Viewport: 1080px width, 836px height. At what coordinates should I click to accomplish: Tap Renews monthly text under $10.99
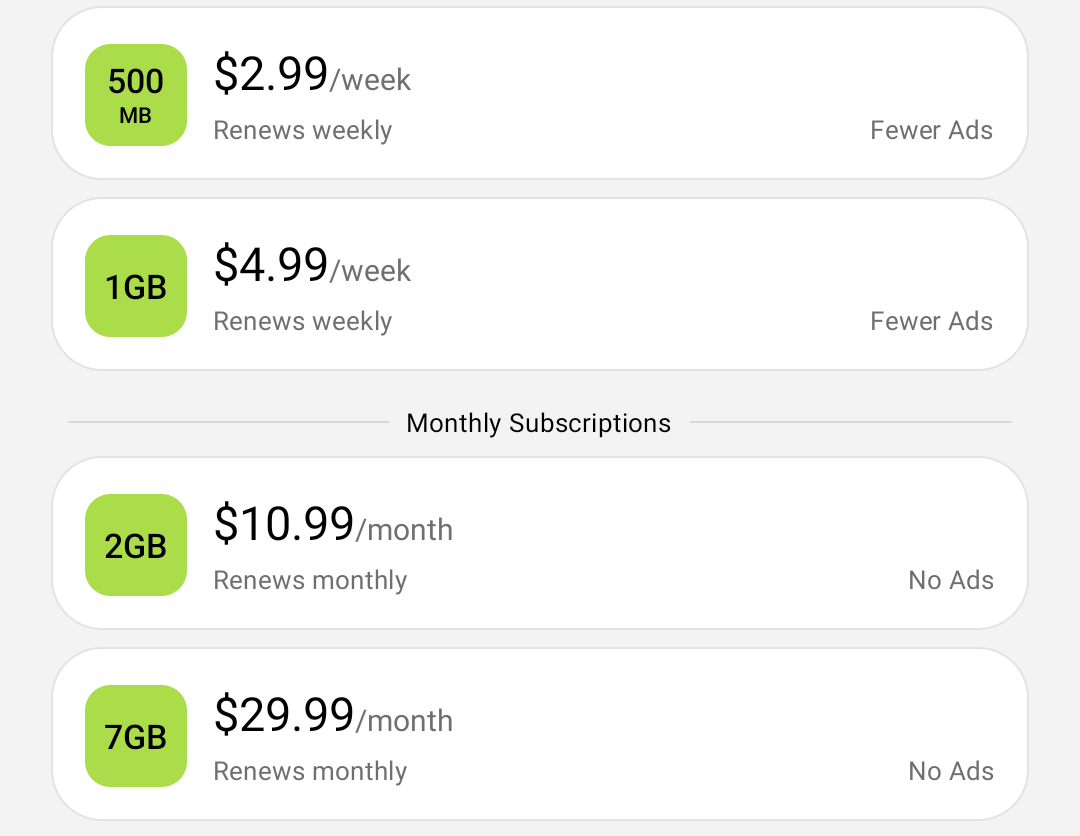(310, 581)
